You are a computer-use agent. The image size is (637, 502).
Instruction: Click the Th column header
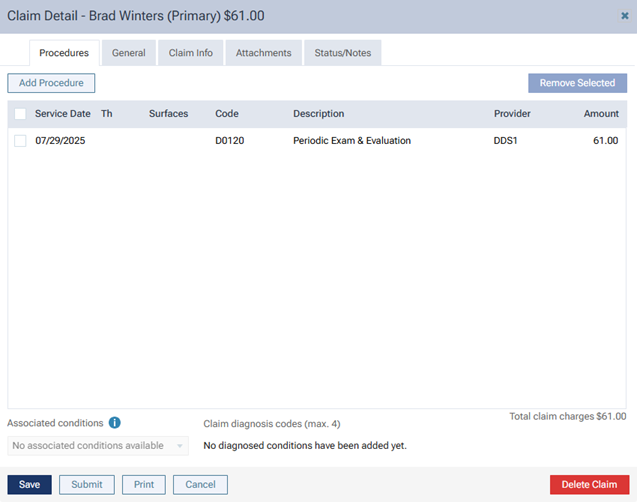pyautogui.click(x=106, y=114)
